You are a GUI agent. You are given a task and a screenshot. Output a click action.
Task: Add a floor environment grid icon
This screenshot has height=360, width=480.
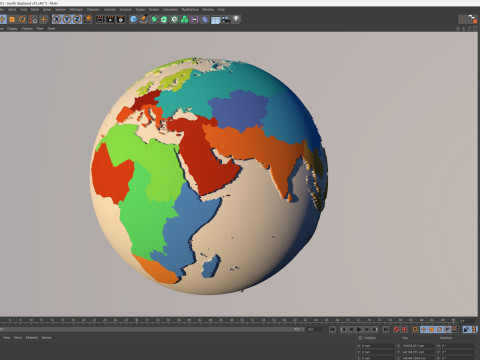(215, 20)
